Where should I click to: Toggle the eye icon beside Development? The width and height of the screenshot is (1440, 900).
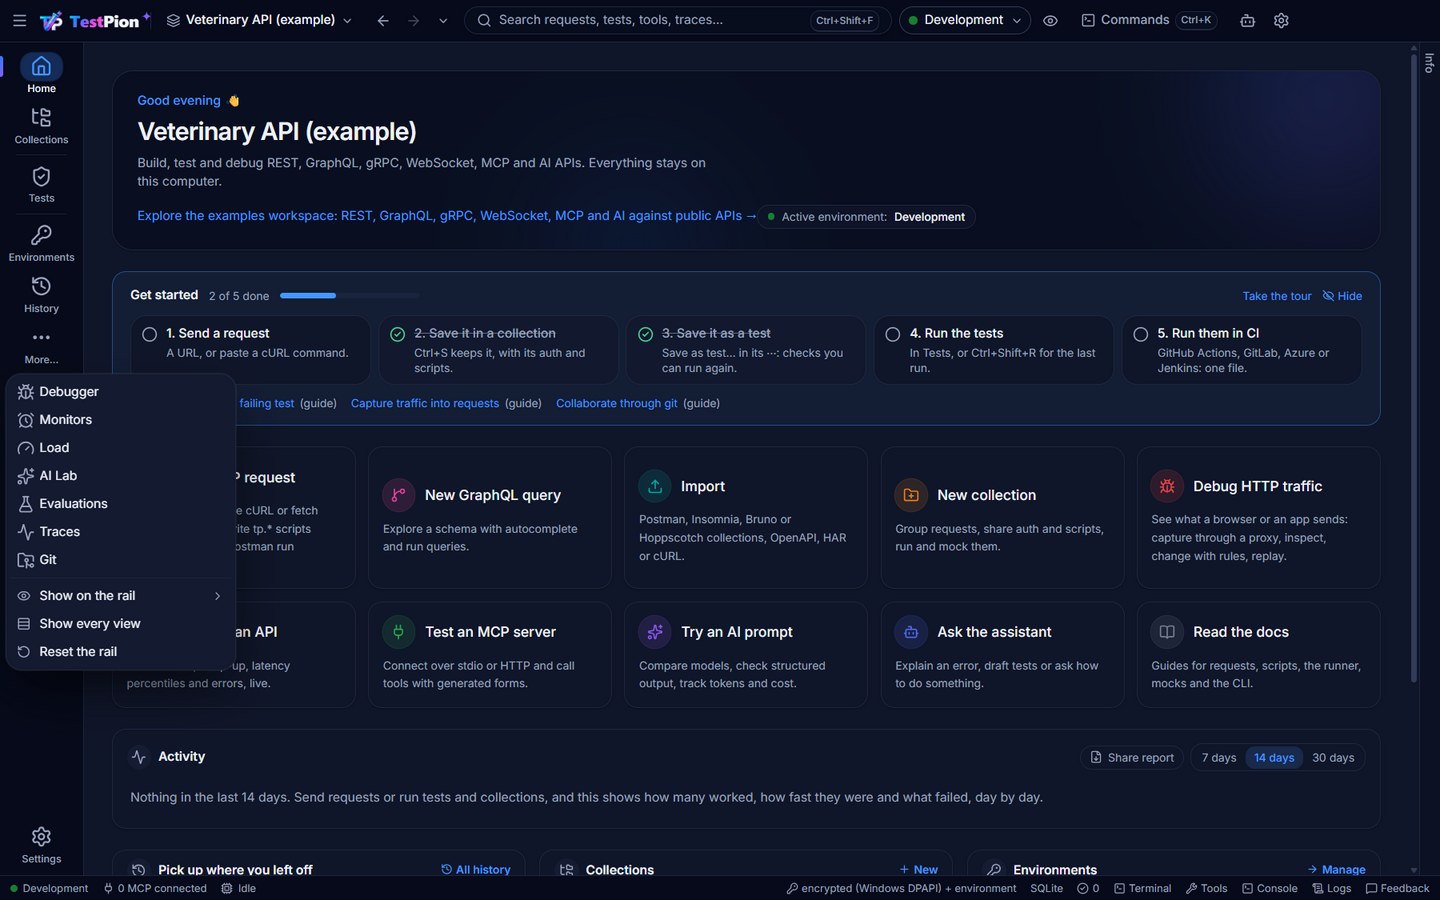click(1050, 20)
